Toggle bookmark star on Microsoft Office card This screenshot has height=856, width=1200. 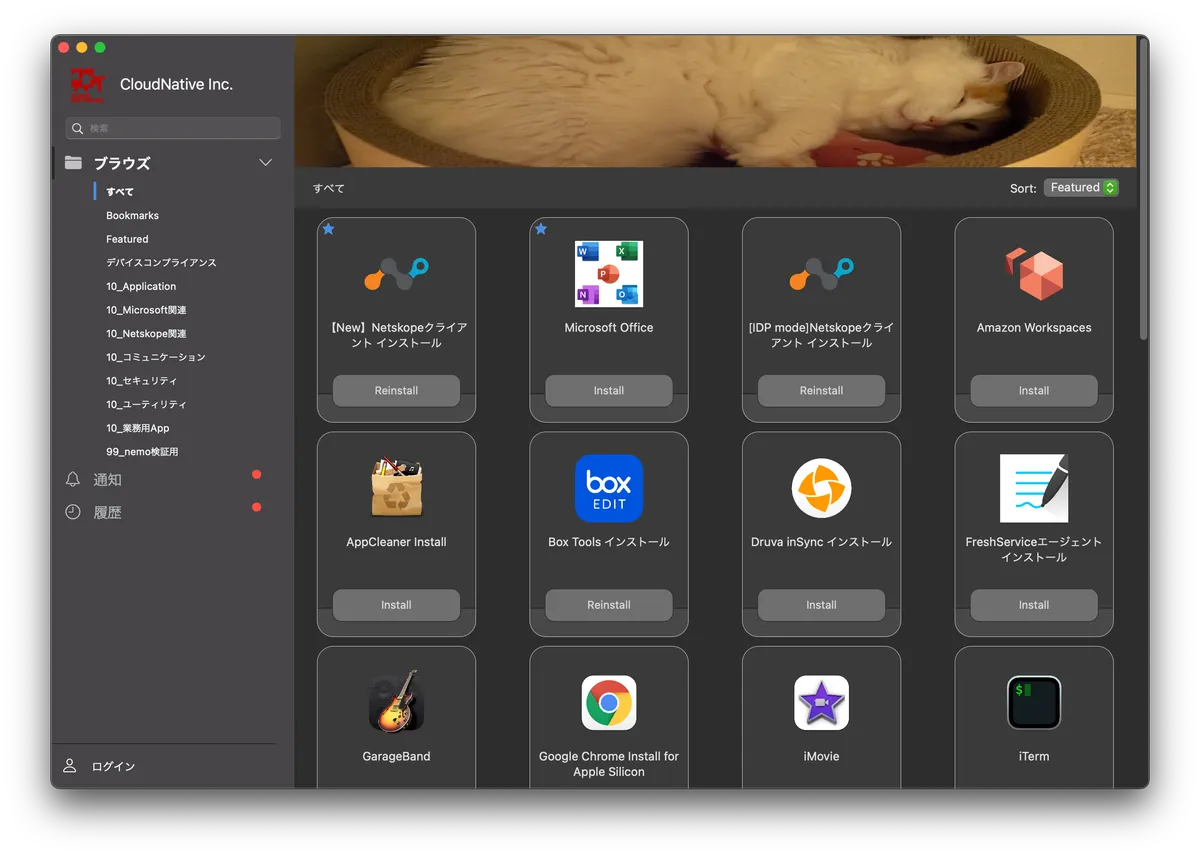[541, 229]
